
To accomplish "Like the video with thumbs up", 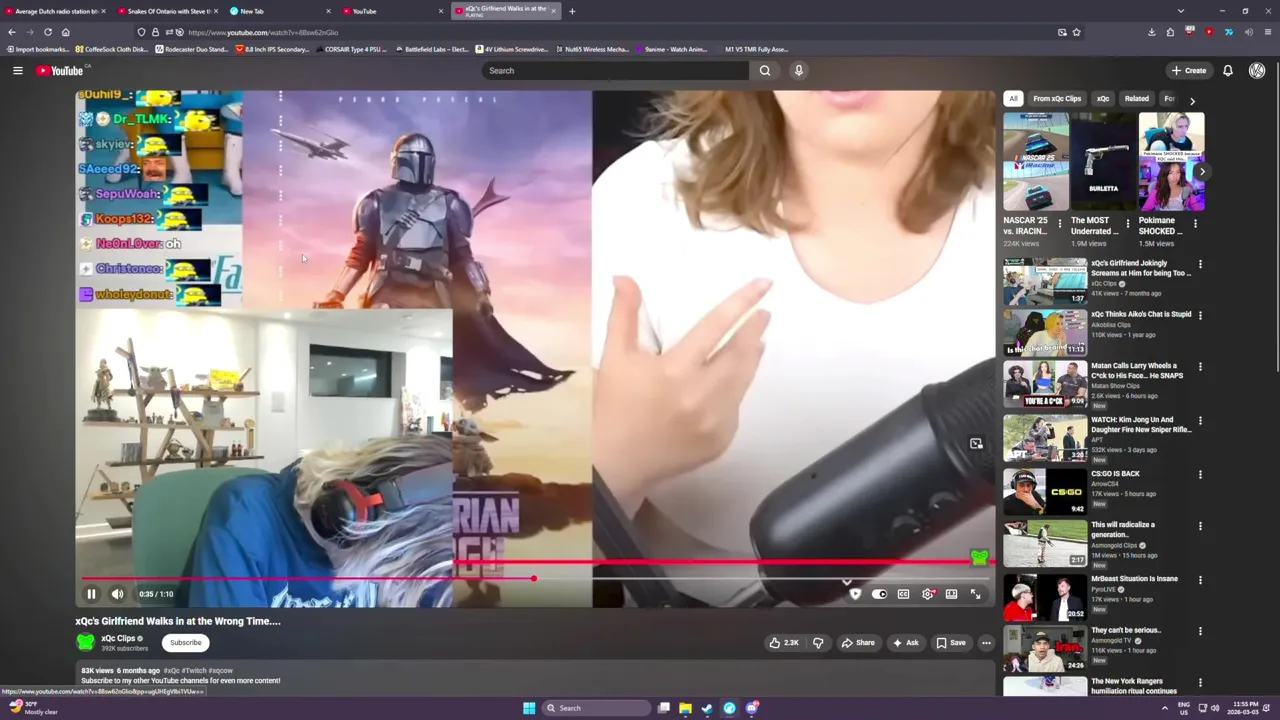I will click(784, 643).
